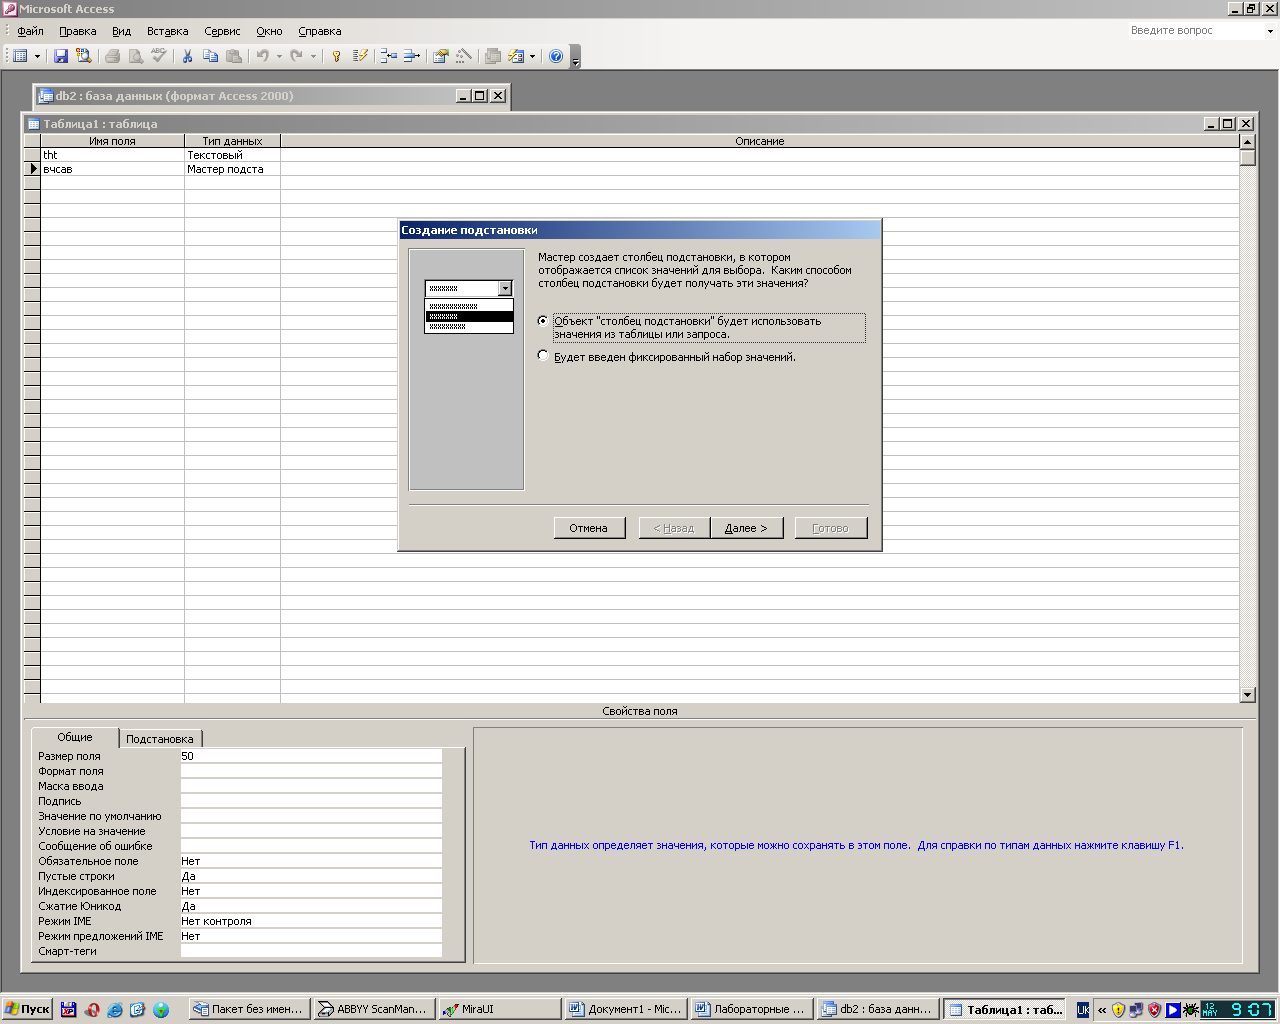Image resolution: width=1280 pixels, height=1024 pixels.
Task: Click the Properties toolbar icon
Action: tap(441, 56)
